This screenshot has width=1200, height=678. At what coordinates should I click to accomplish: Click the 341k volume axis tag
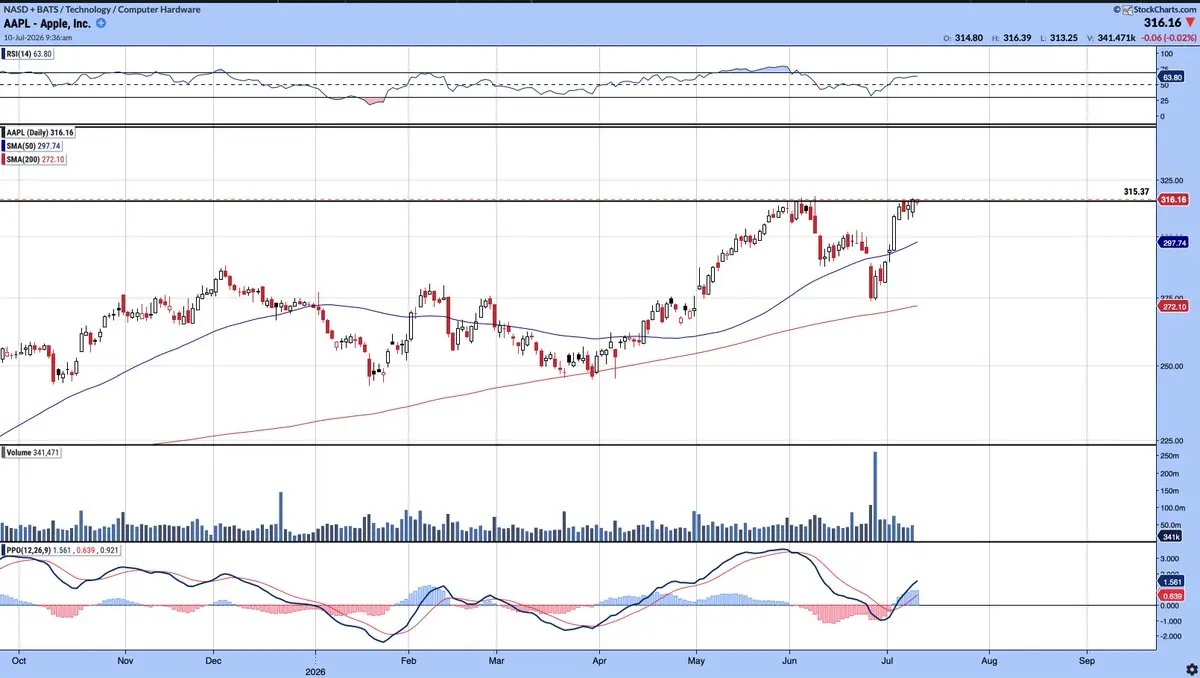click(x=1169, y=538)
